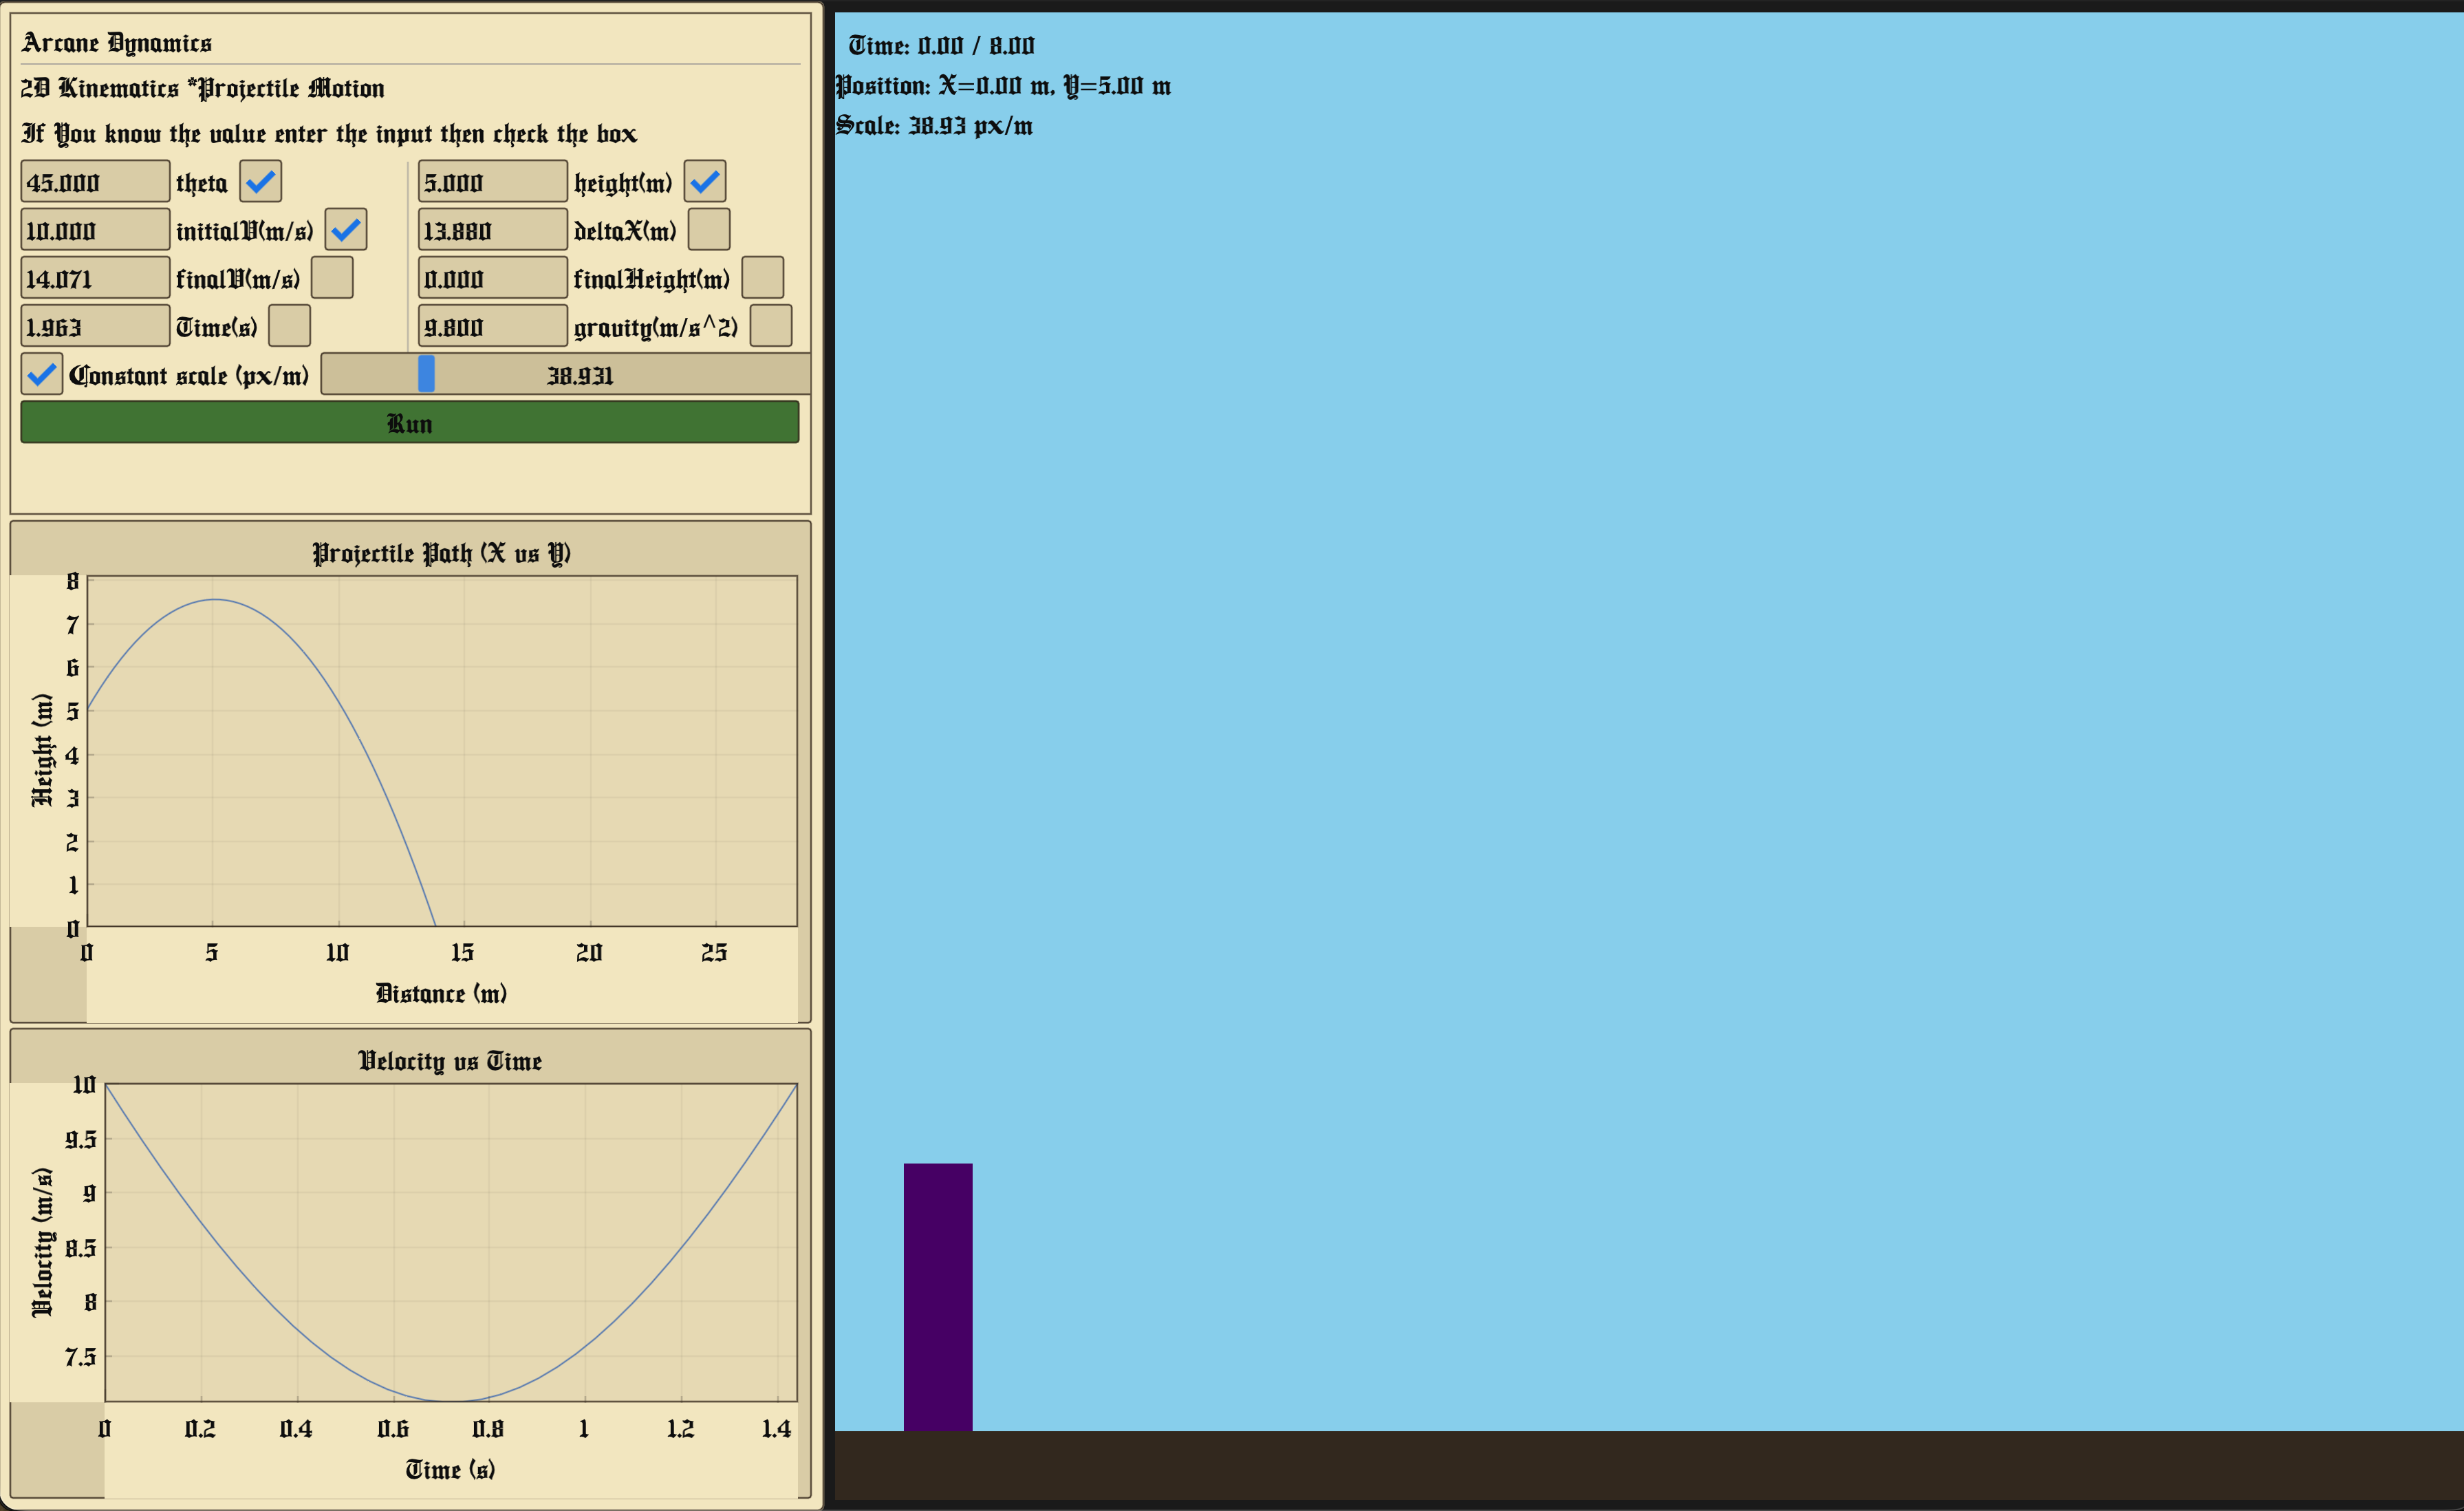Click the Projectile Path plot area
The height and width of the screenshot is (1511, 2464).
click(442, 750)
